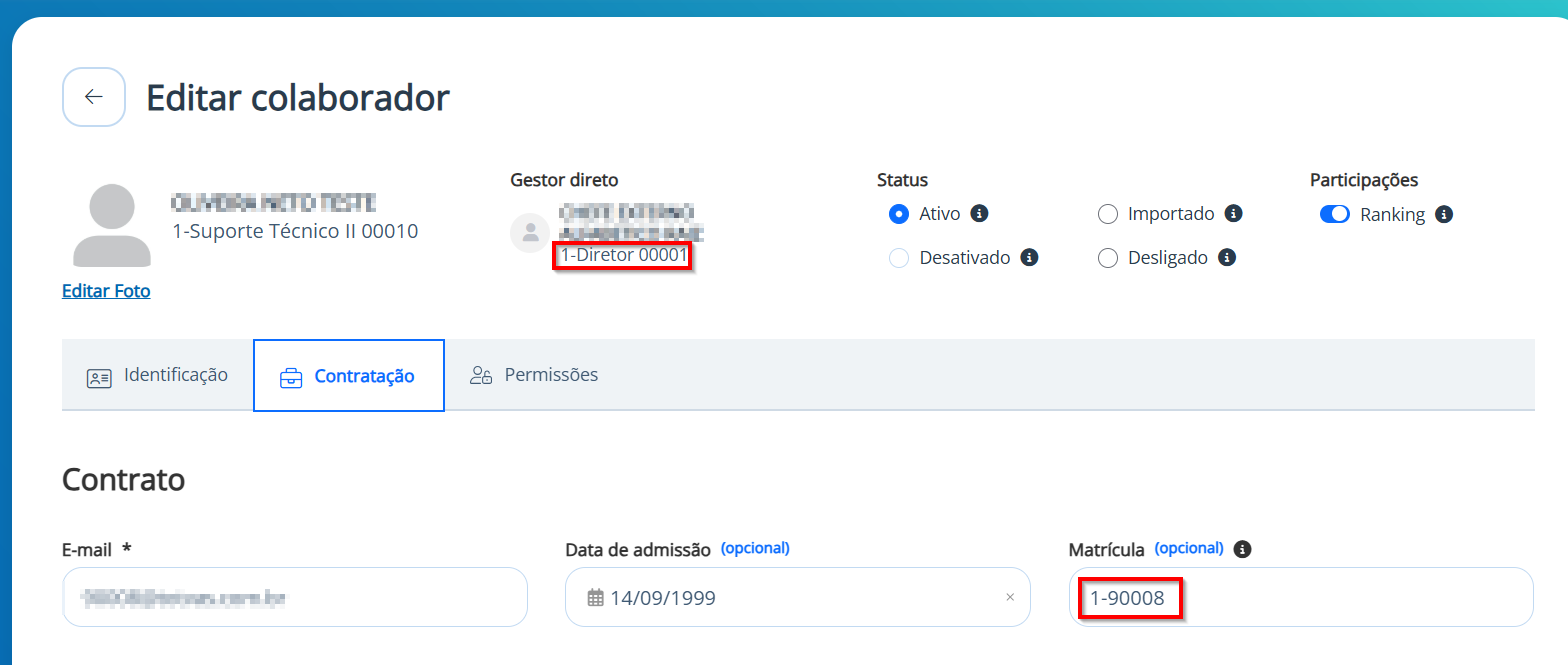
Task: Select the Importado status option
Action: pyautogui.click(x=1107, y=214)
